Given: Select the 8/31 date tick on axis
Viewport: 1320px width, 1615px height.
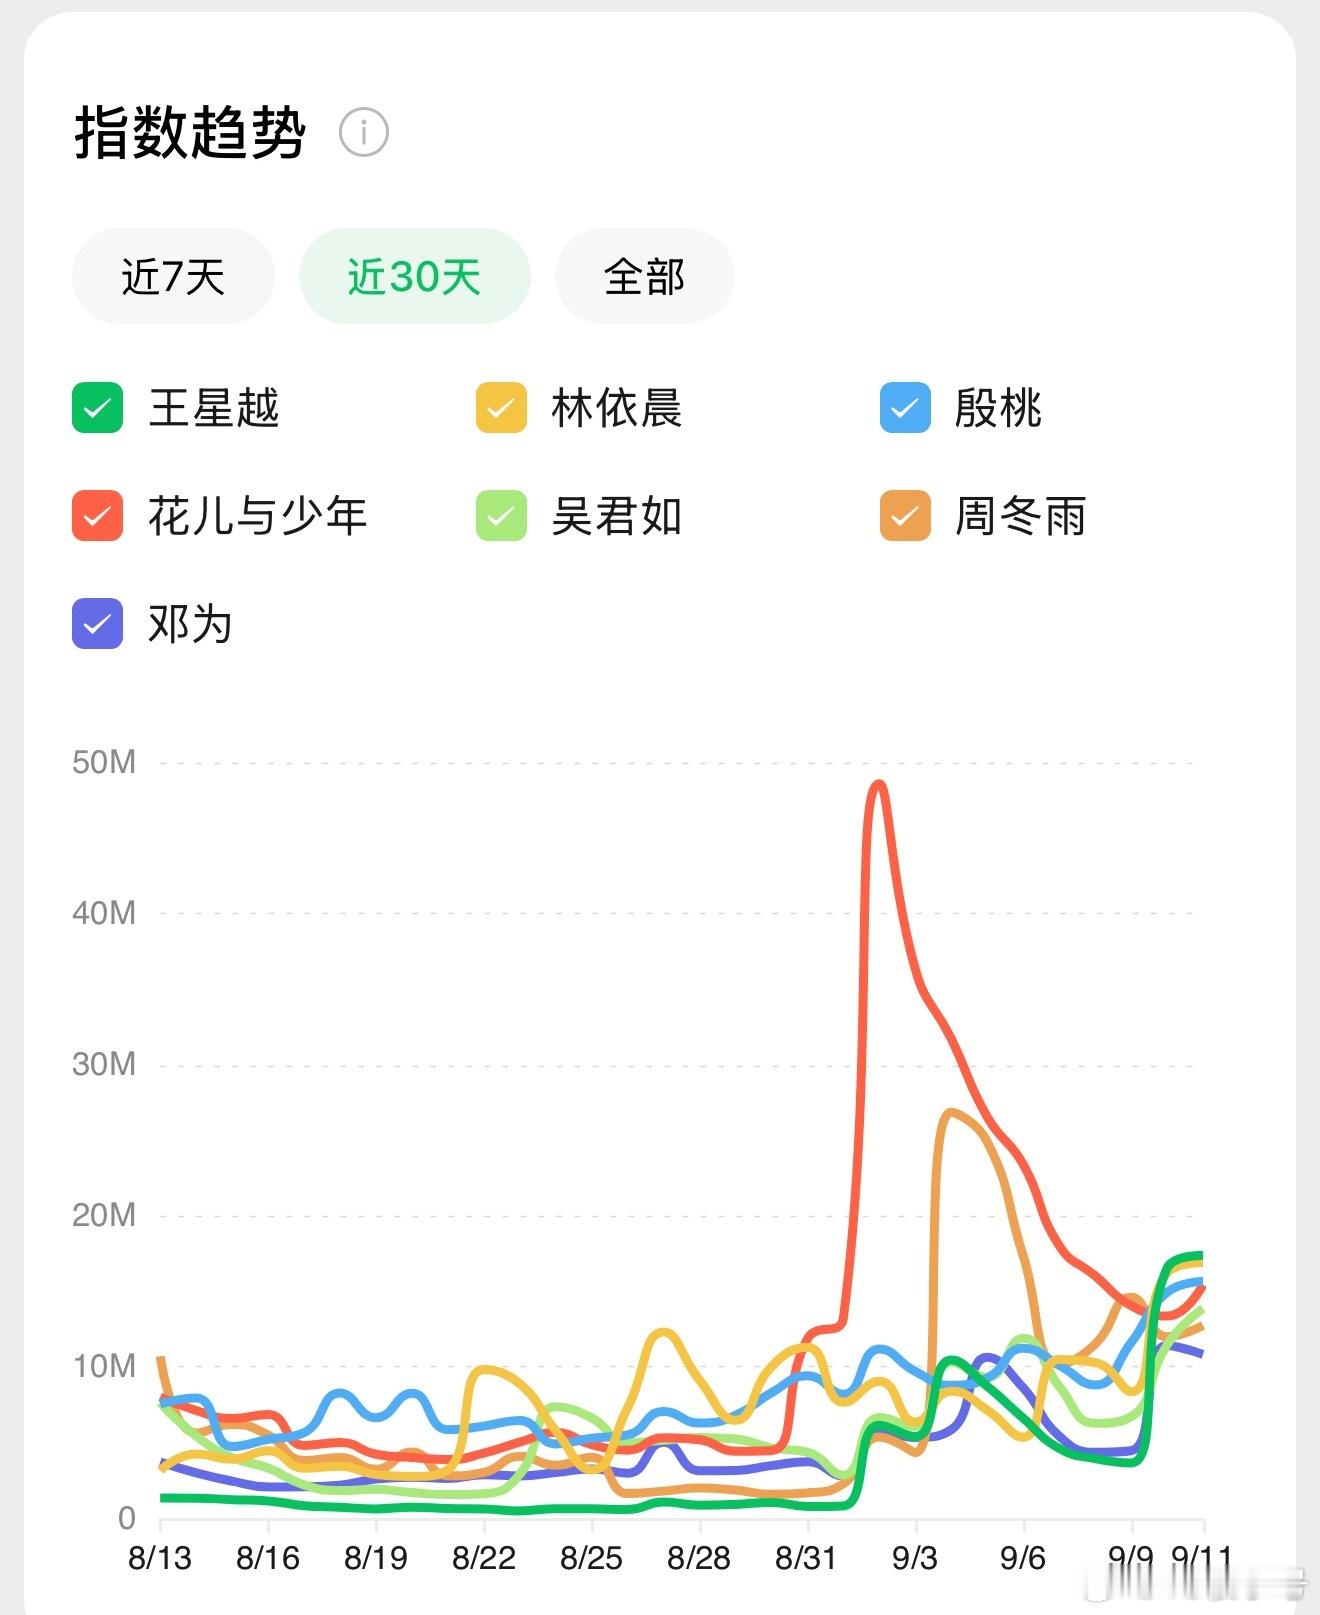Looking at the screenshot, I should pos(806,1558).
